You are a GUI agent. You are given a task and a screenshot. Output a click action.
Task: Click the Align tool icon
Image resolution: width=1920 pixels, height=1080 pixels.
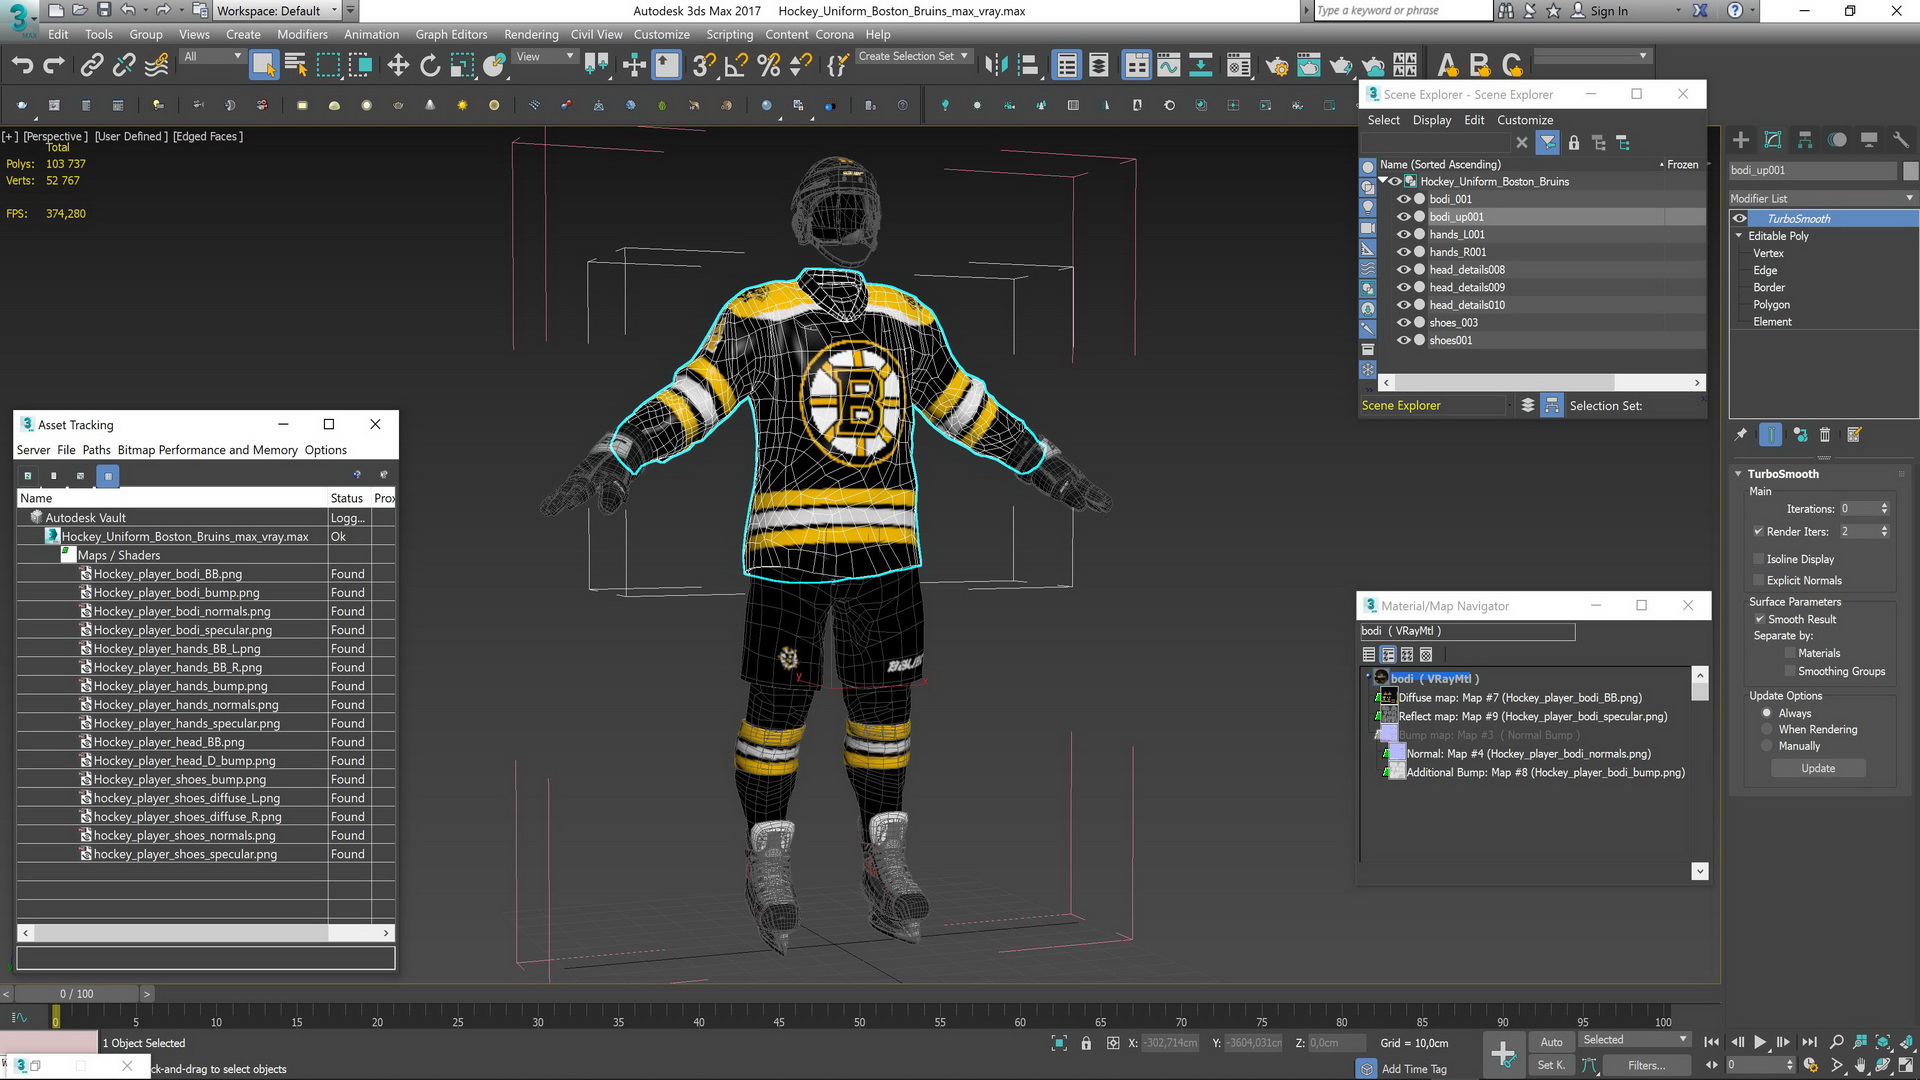click(1028, 66)
